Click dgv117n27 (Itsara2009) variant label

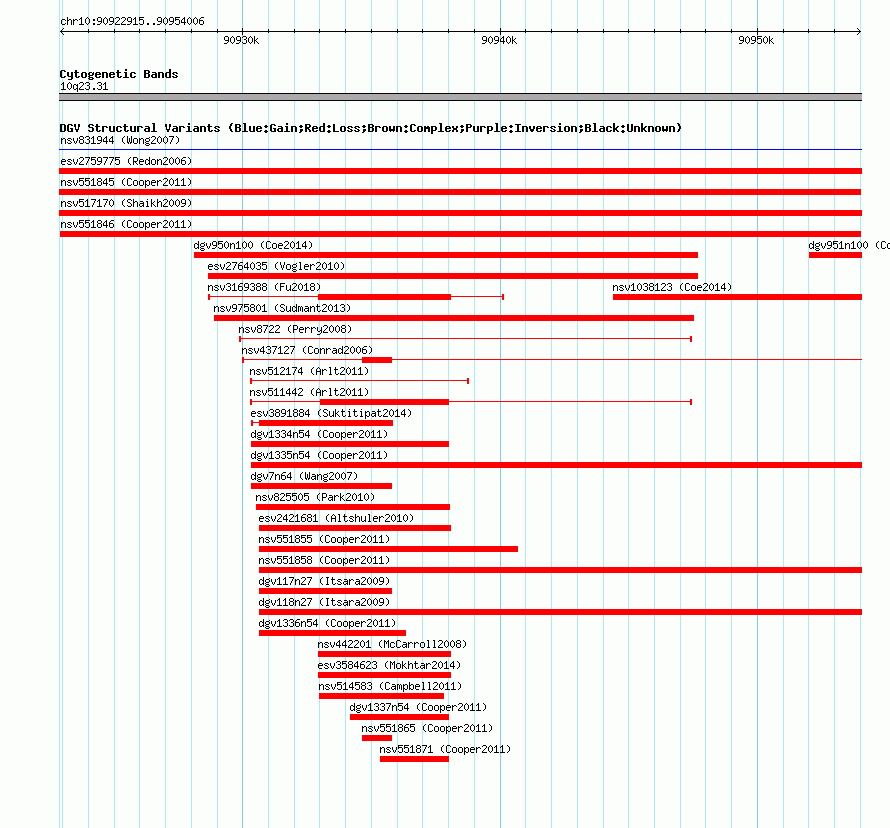tap(324, 581)
